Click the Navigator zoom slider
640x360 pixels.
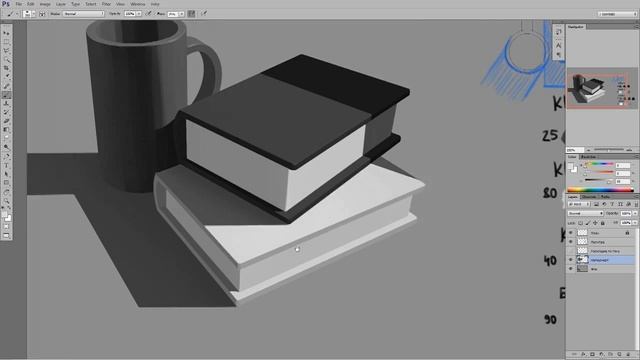tap(609, 150)
